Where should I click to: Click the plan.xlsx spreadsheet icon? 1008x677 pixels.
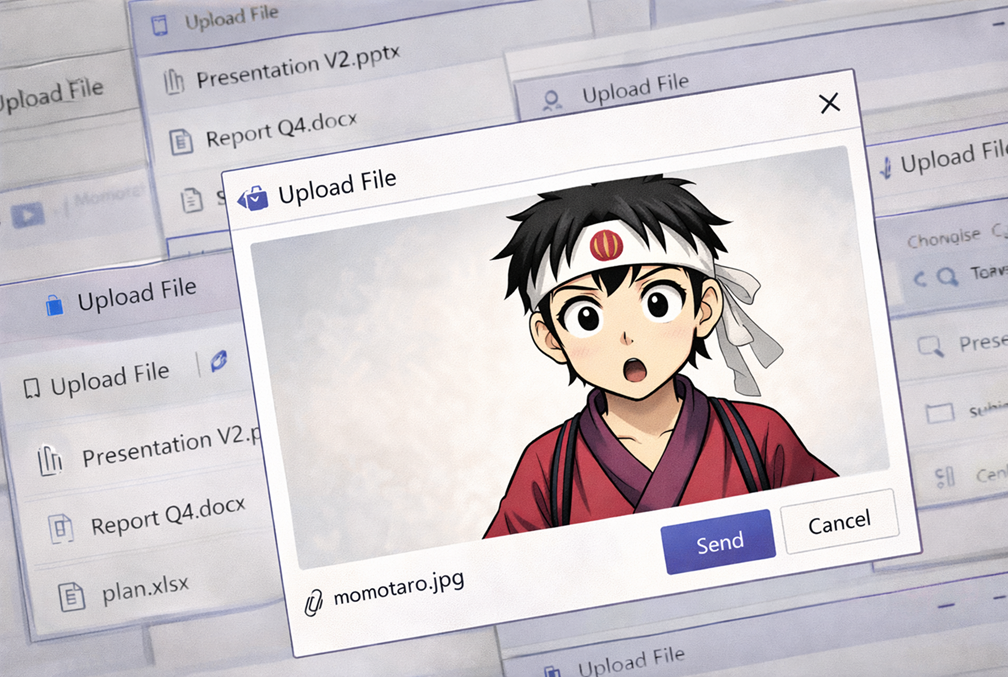(71, 598)
